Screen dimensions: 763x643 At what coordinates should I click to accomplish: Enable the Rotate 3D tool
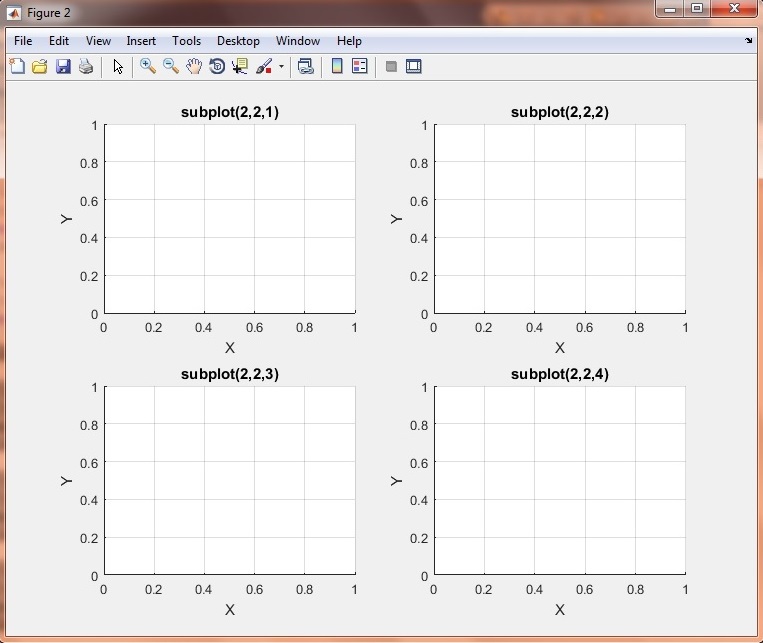pos(217,66)
